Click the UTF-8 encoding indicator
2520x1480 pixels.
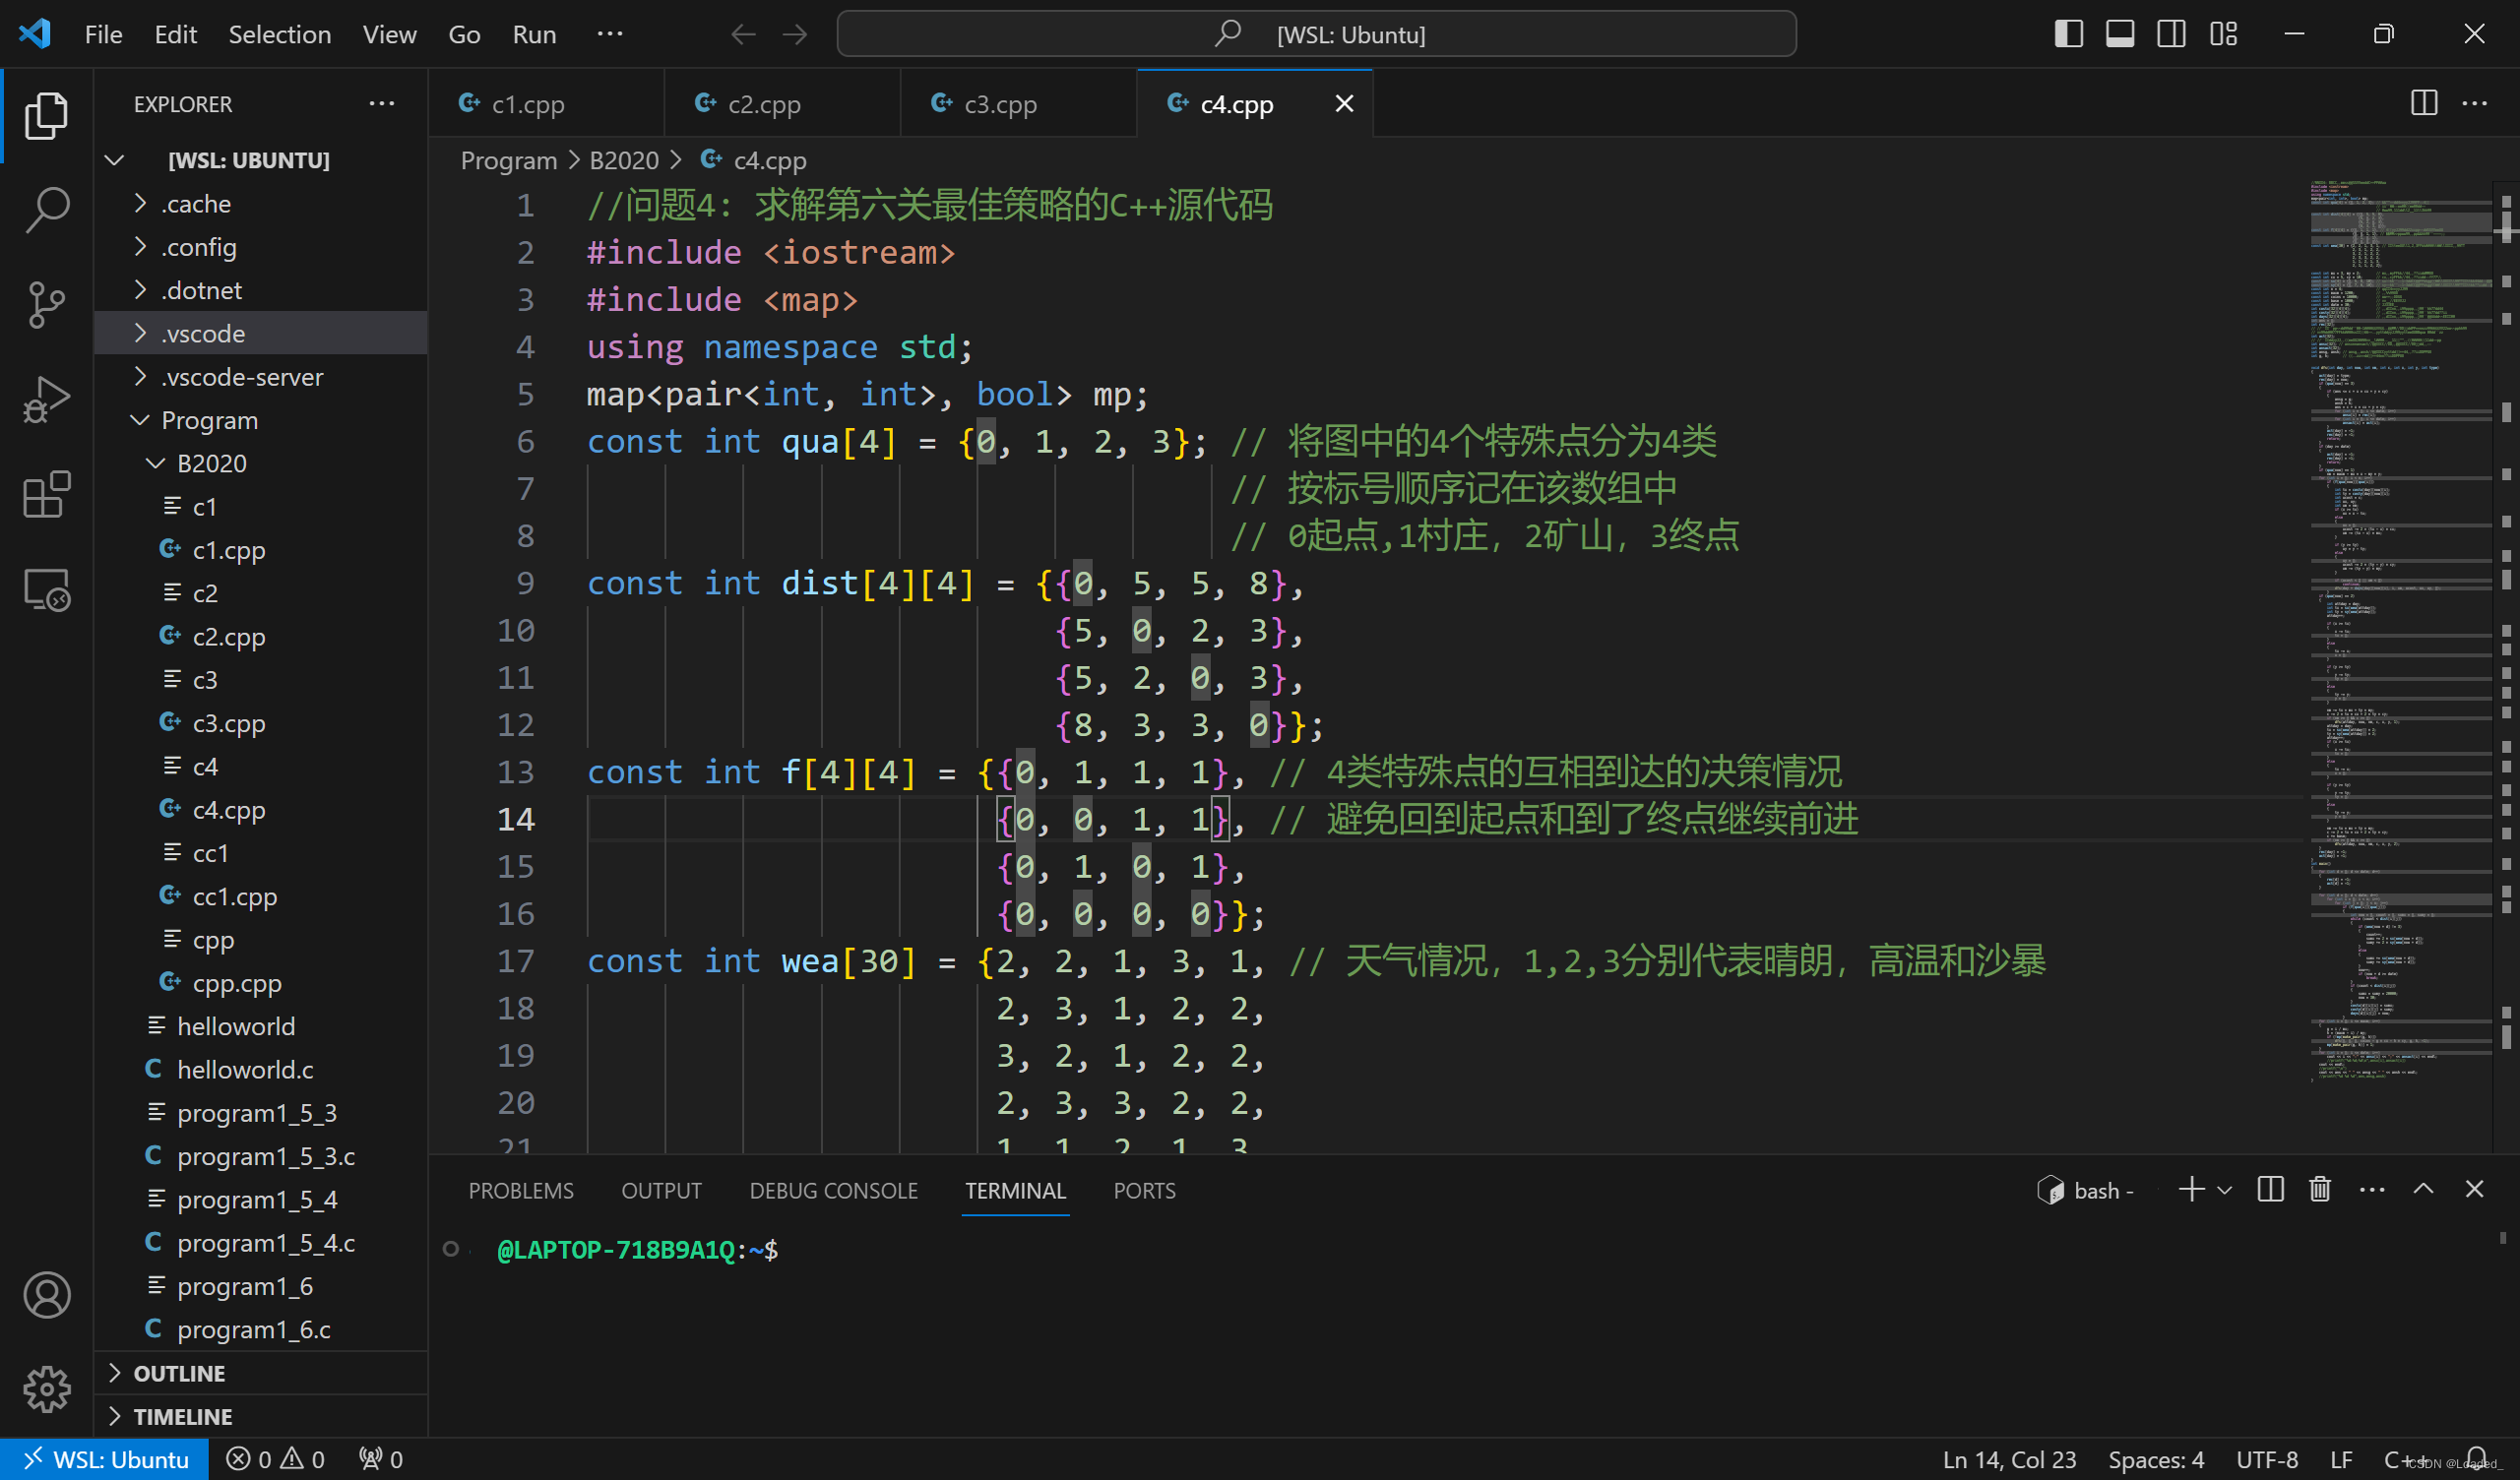(2266, 1459)
